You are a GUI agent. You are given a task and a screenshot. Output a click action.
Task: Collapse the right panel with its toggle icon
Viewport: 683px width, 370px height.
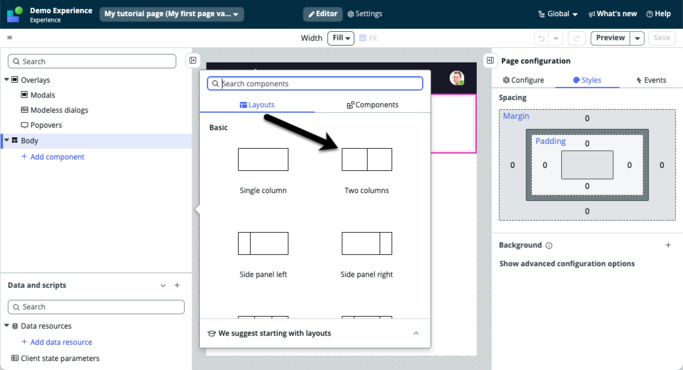[x=490, y=61]
